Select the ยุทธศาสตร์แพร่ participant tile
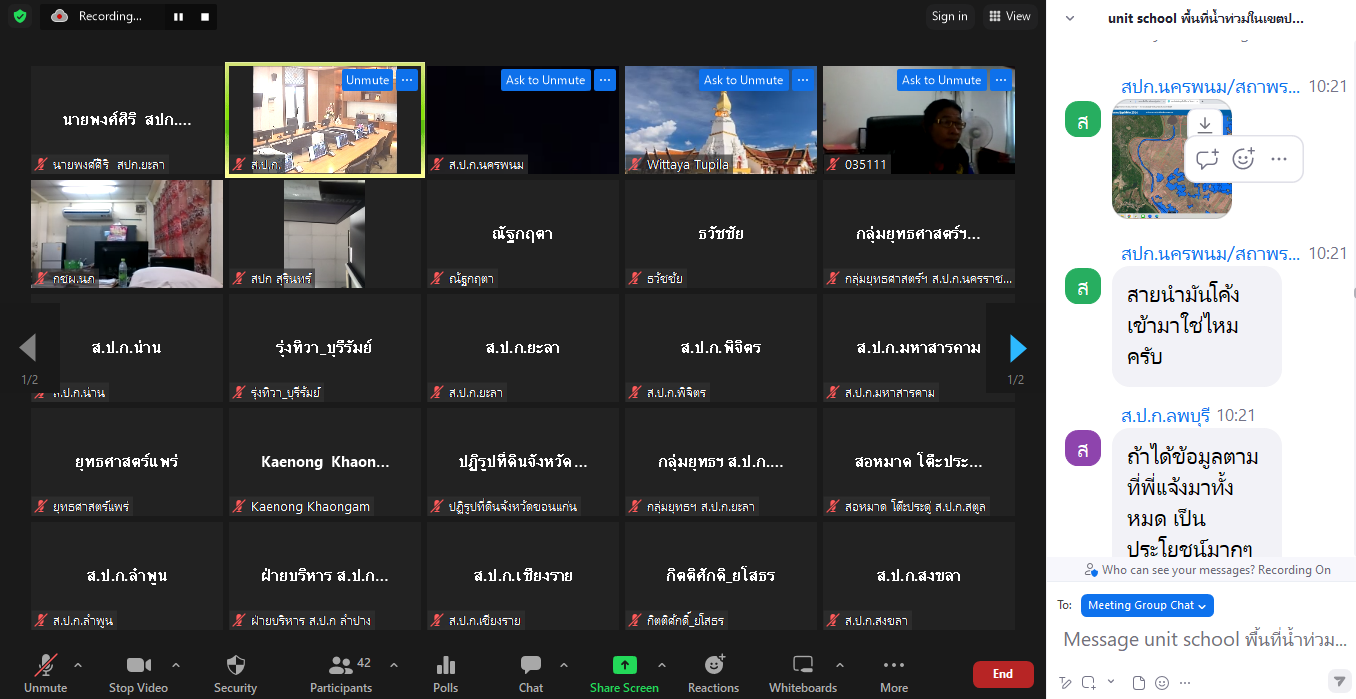Image resolution: width=1356 pixels, height=699 pixels. (127, 462)
